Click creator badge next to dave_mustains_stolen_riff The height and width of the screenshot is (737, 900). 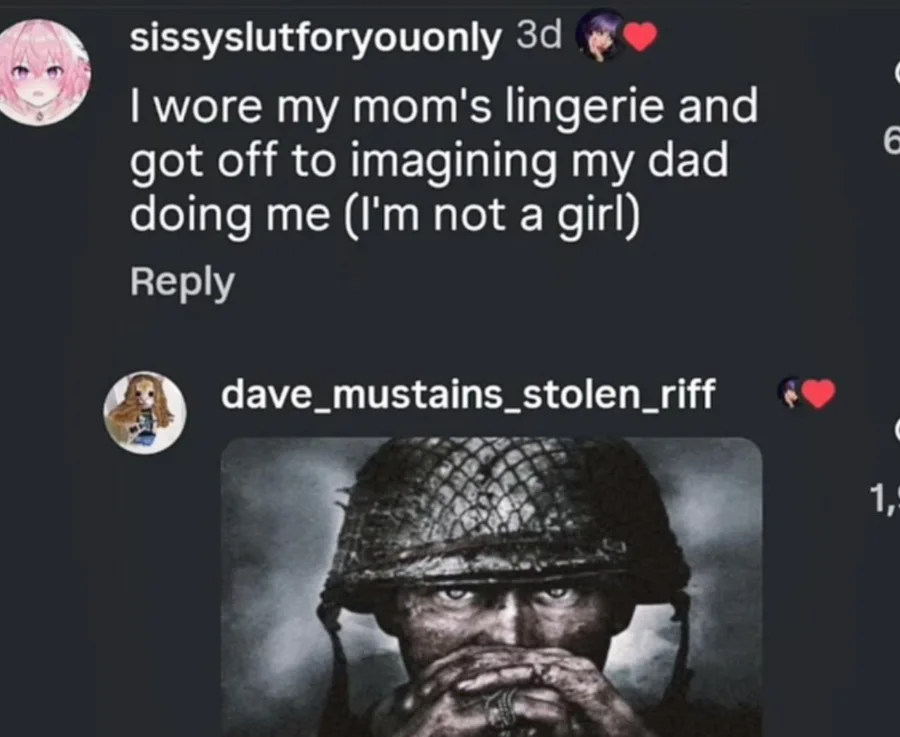pos(790,392)
